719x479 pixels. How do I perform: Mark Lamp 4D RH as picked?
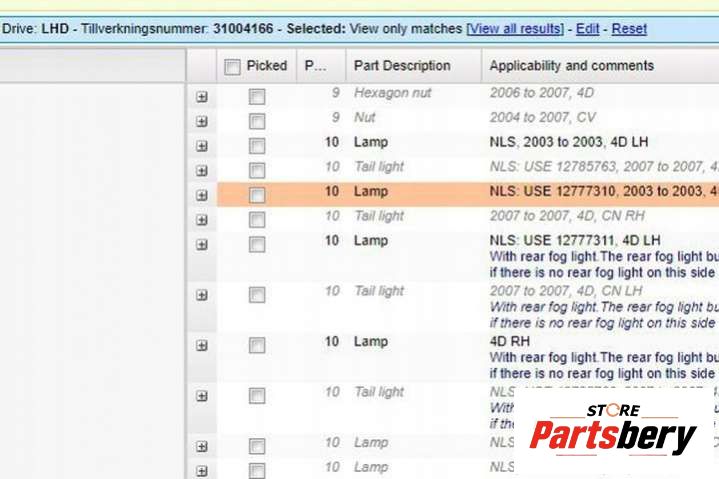point(257,345)
